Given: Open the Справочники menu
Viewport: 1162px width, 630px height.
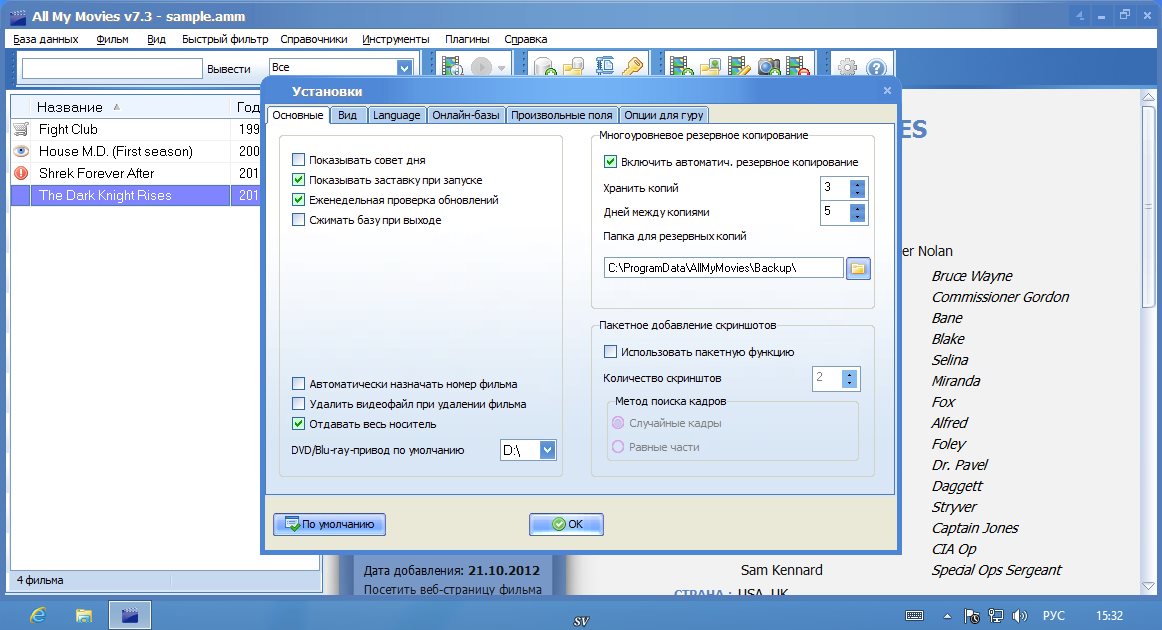Looking at the screenshot, I should (x=313, y=39).
